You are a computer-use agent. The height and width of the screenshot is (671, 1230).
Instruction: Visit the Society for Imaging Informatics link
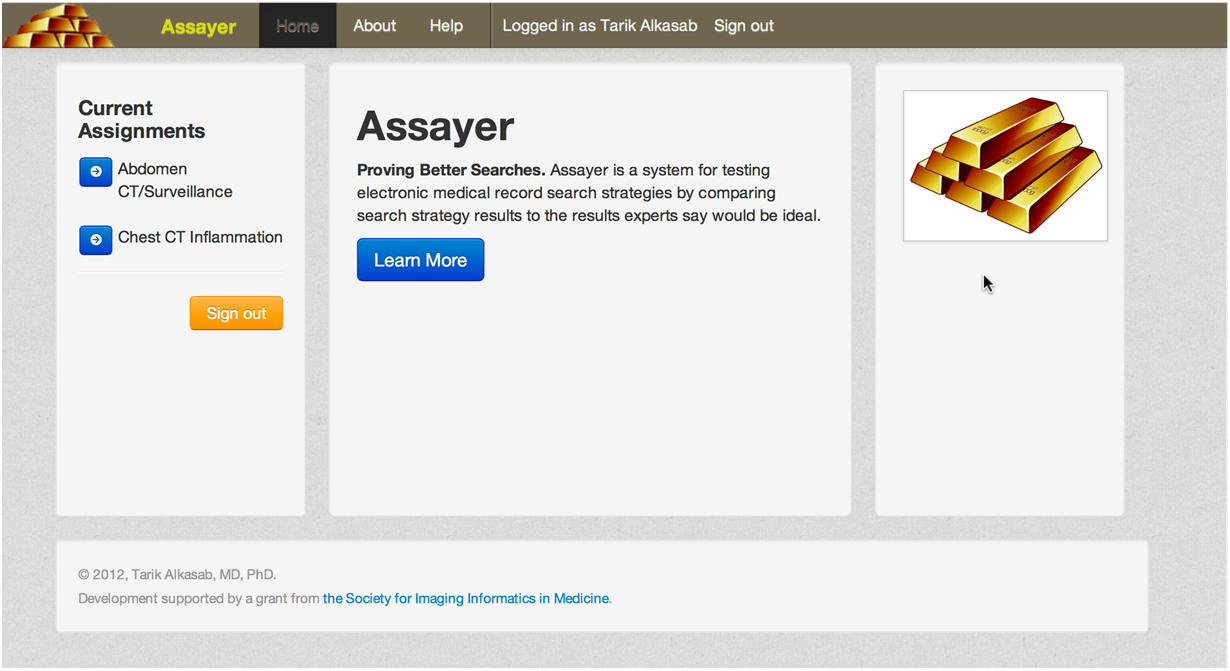465,598
